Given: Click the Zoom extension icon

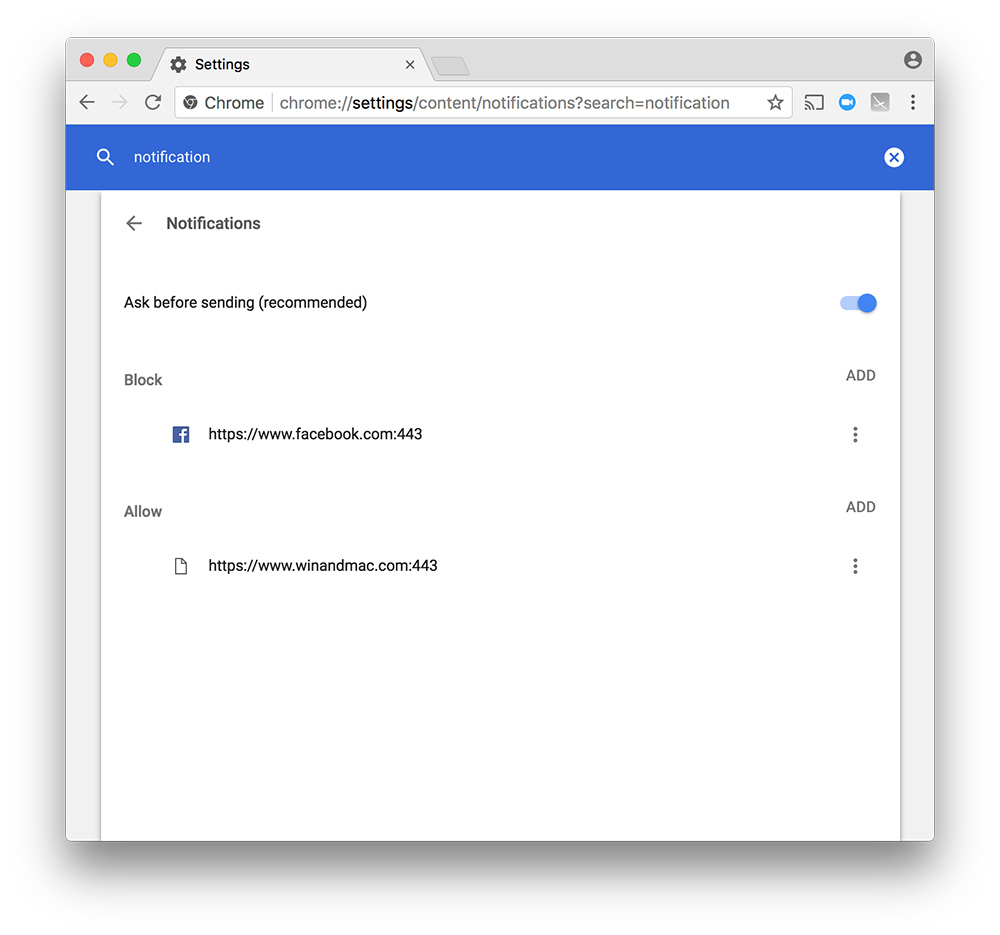Looking at the screenshot, I should [847, 102].
